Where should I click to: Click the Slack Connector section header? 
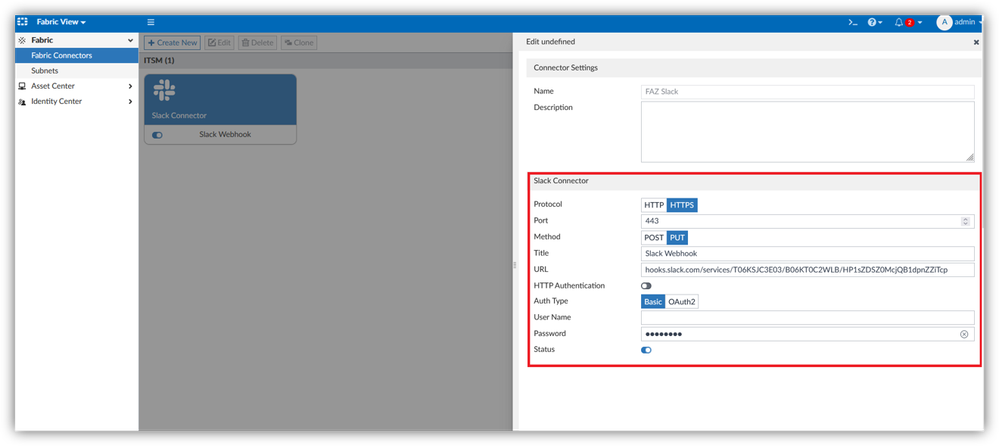[754, 181]
